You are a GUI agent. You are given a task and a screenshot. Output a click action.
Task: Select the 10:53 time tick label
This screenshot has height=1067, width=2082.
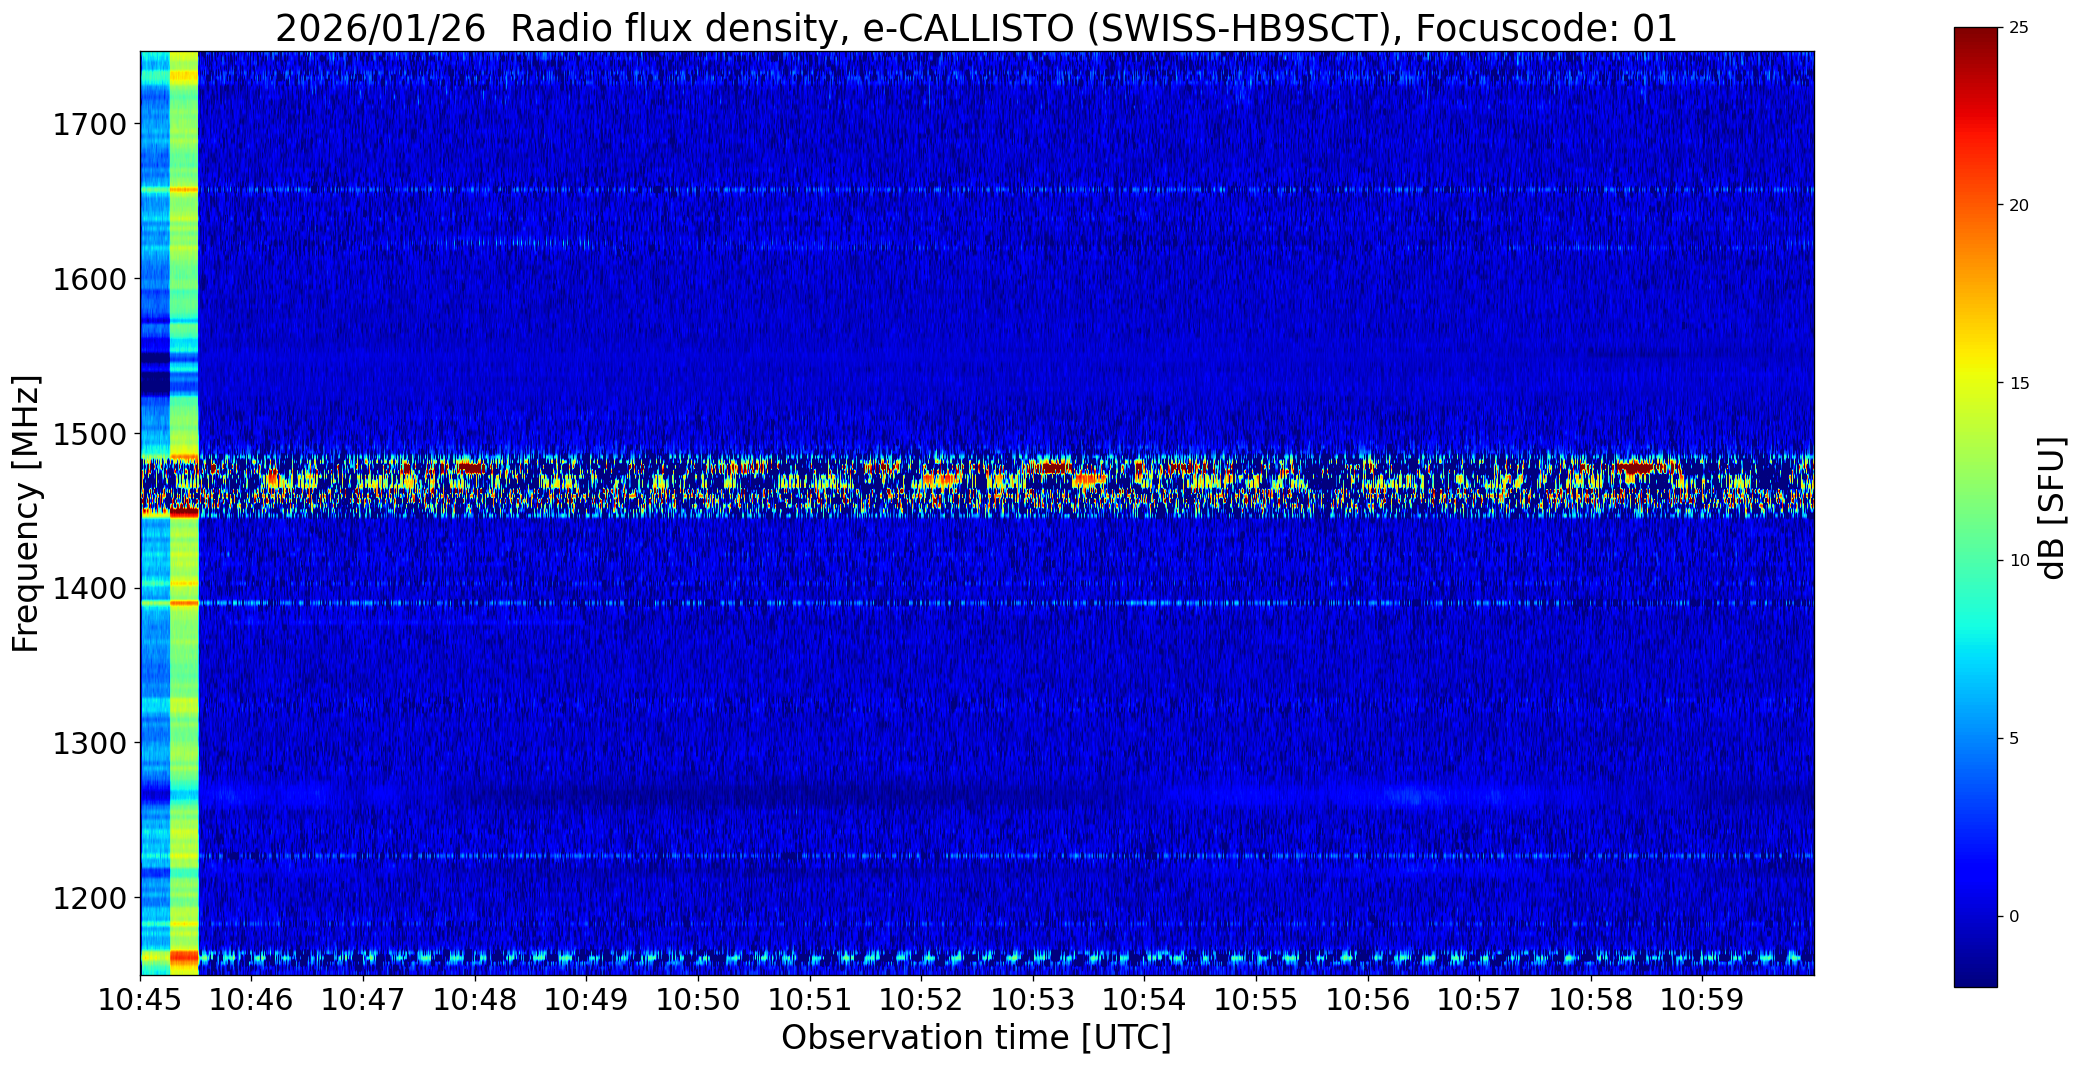[x=1033, y=999]
